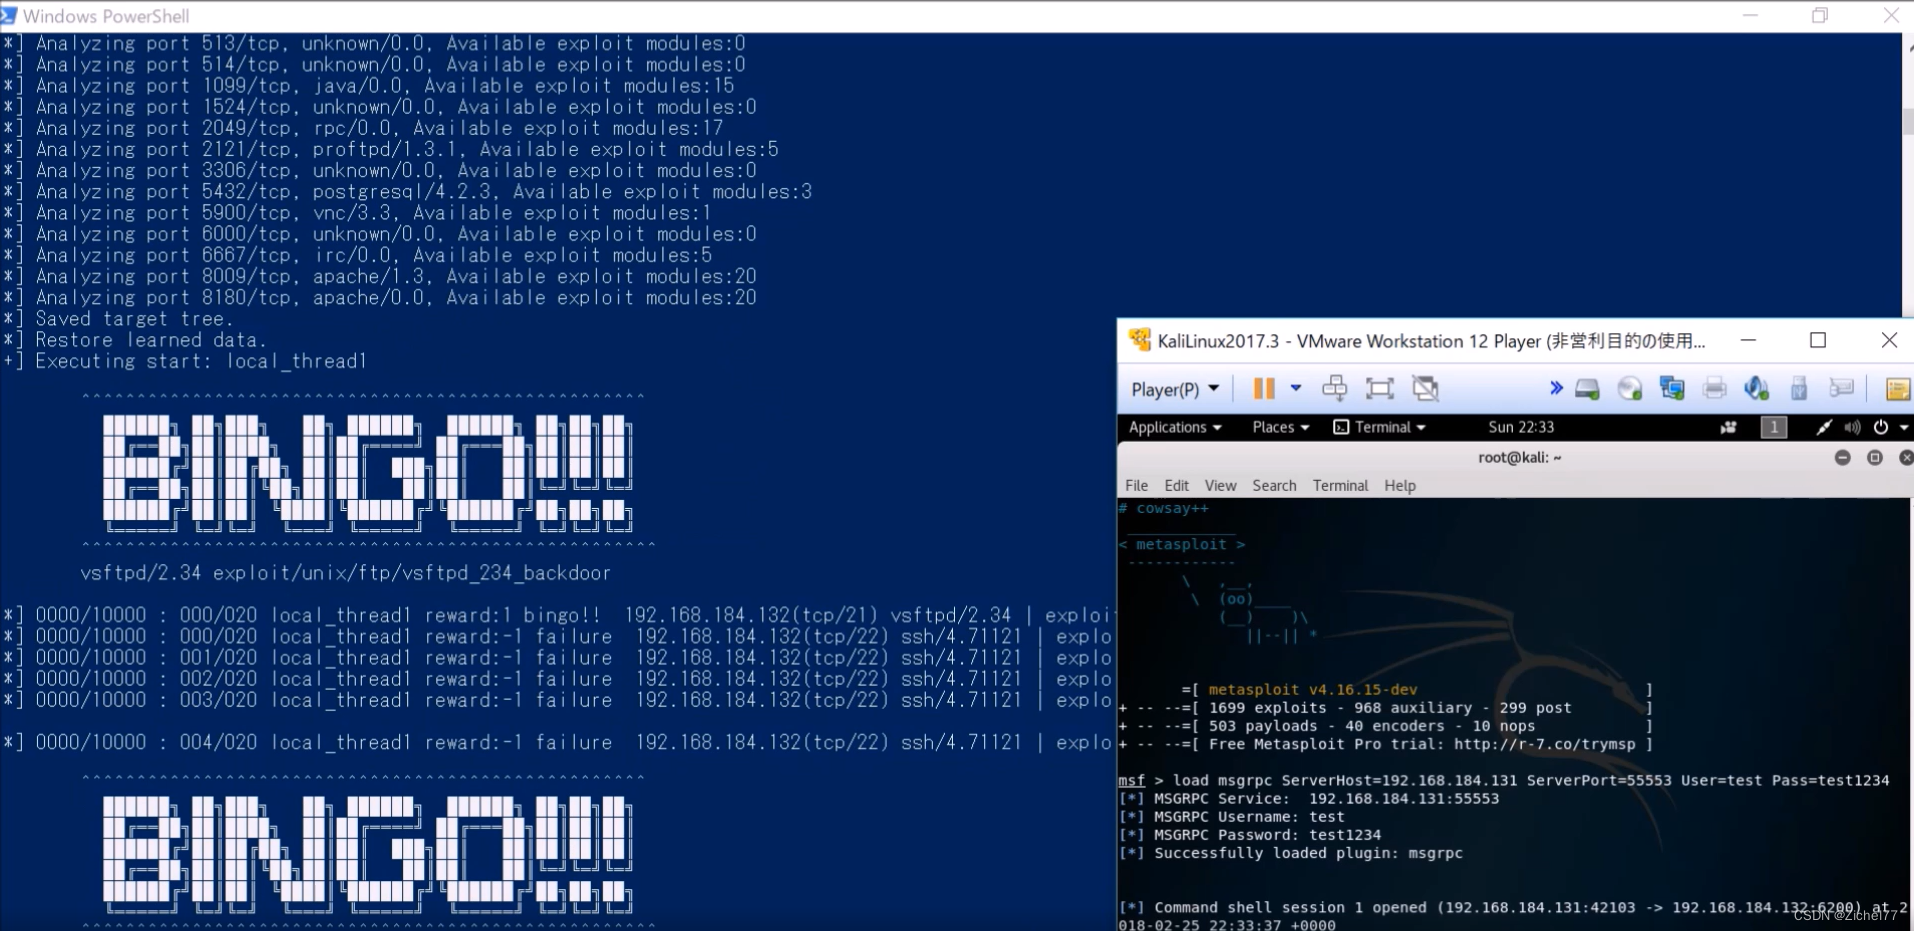This screenshot has width=1914, height=931.
Task: Click the 'reward:1 bingo!!' result line
Action: 557,615
